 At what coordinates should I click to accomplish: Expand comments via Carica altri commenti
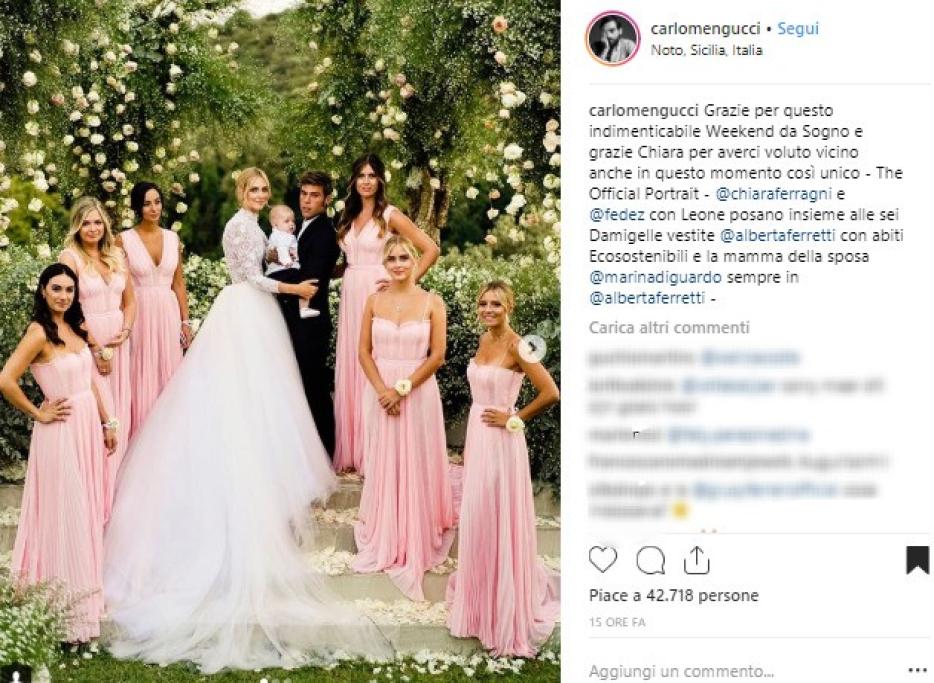[x=669, y=328]
